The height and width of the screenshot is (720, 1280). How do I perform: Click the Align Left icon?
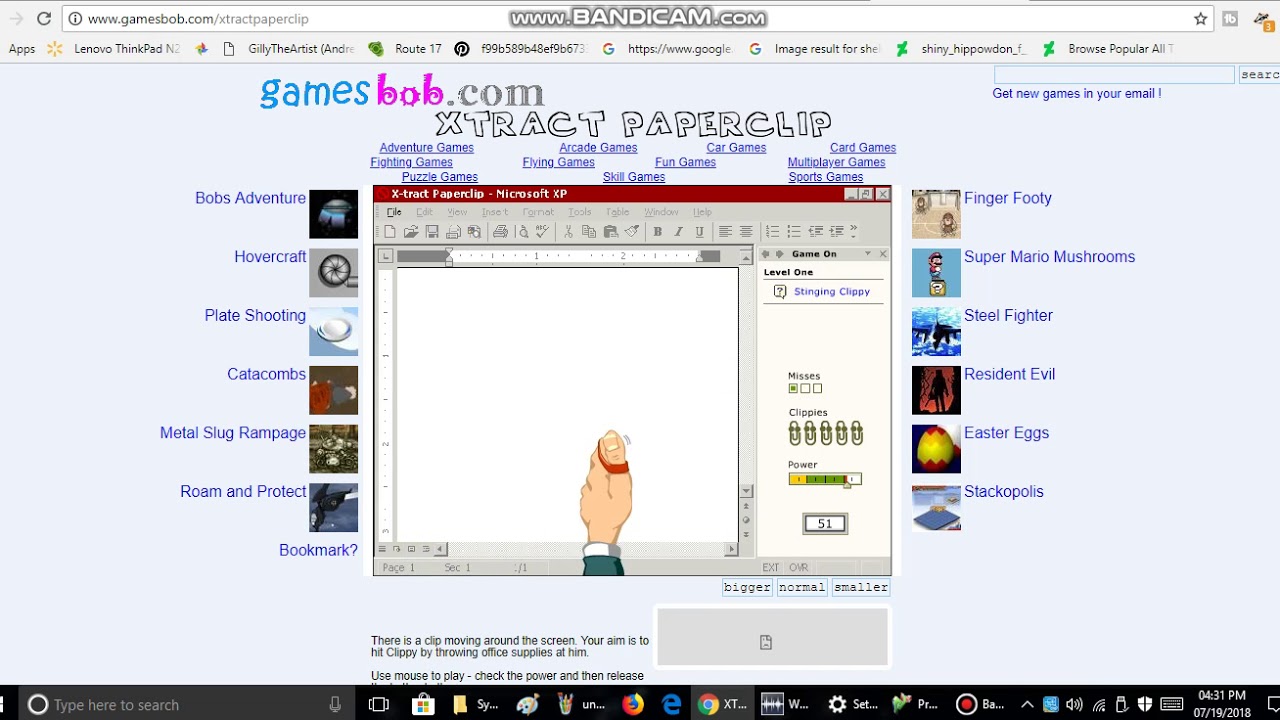pos(725,231)
